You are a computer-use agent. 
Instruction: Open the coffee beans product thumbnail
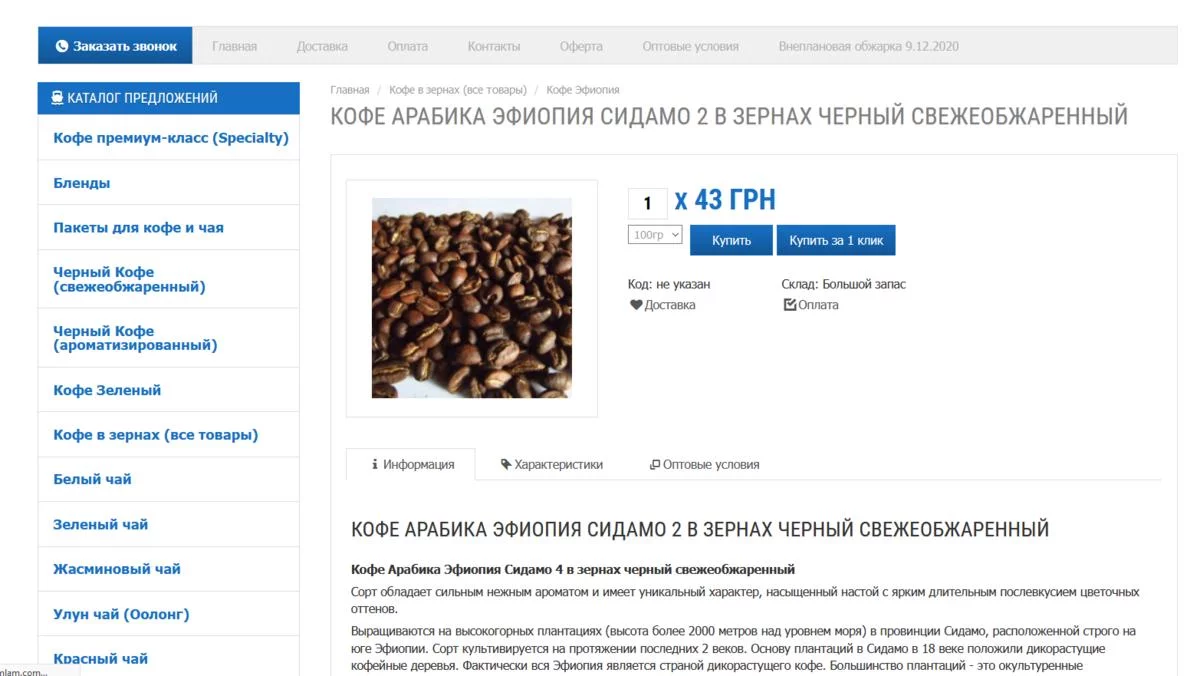click(x=472, y=298)
